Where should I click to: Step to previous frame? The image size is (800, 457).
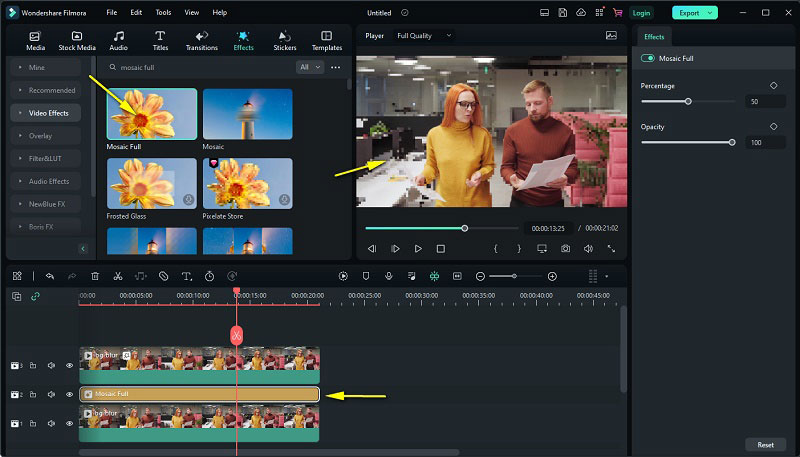[372, 248]
